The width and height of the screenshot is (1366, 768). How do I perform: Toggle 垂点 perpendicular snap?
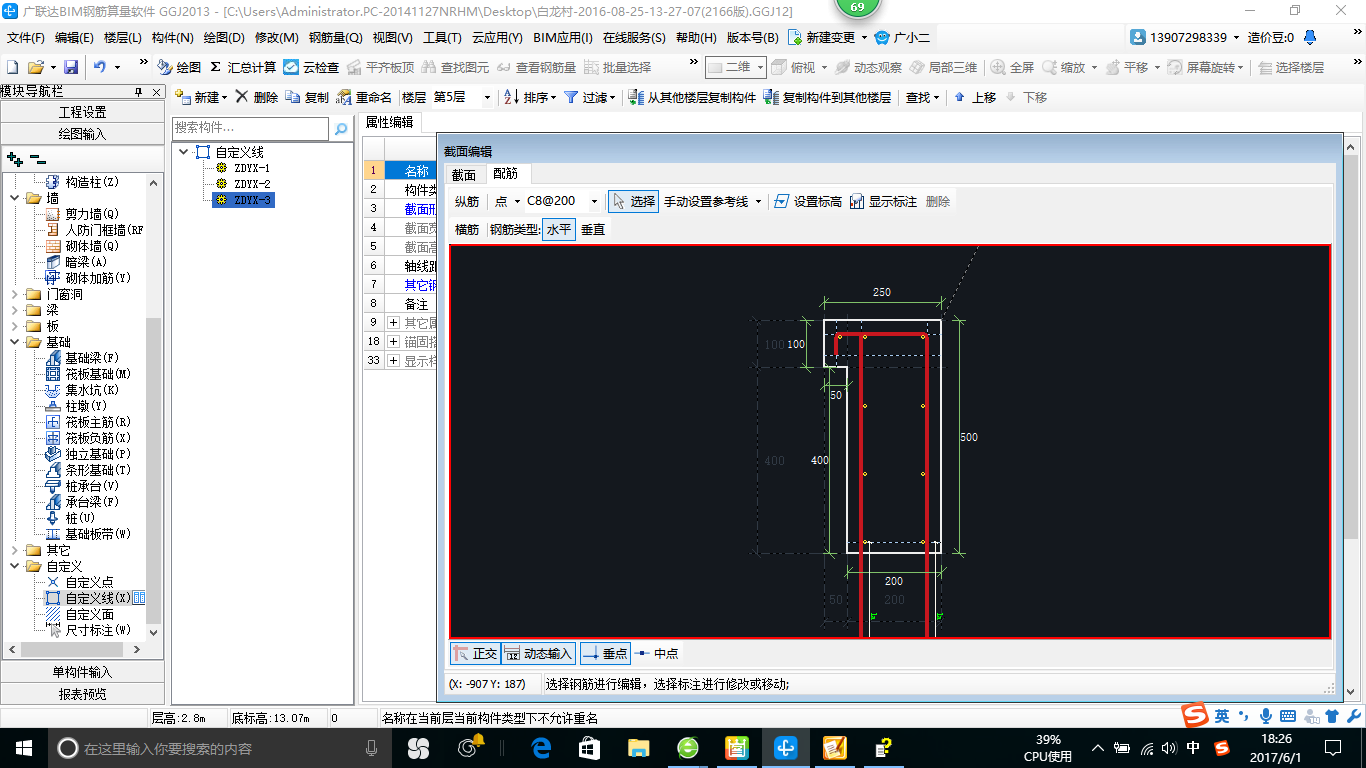tap(605, 653)
